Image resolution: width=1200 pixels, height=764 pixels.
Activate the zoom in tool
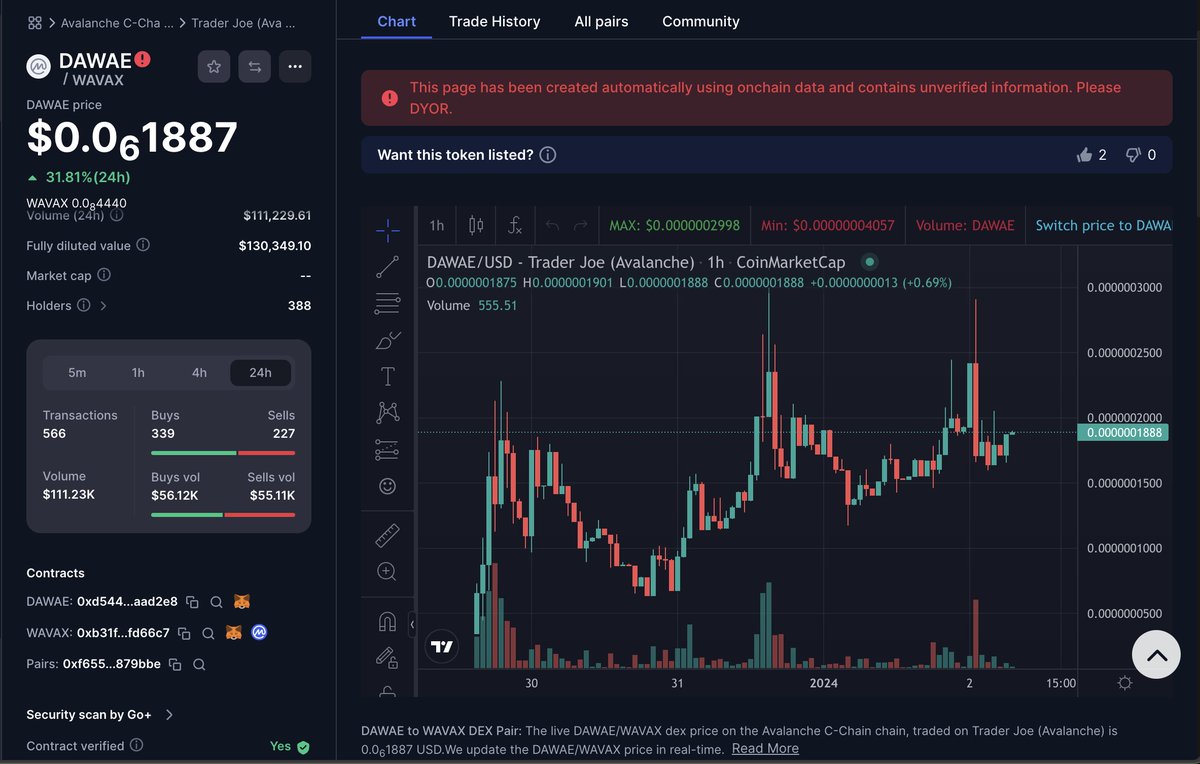coord(387,572)
